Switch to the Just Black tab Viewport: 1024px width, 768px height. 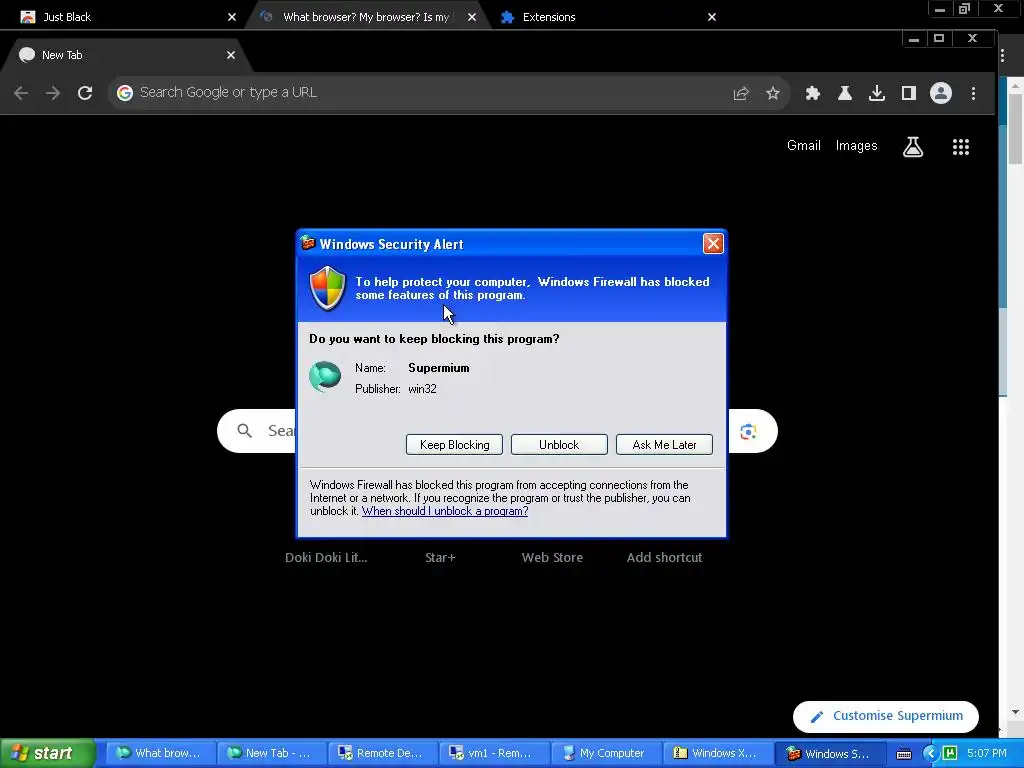tap(124, 17)
